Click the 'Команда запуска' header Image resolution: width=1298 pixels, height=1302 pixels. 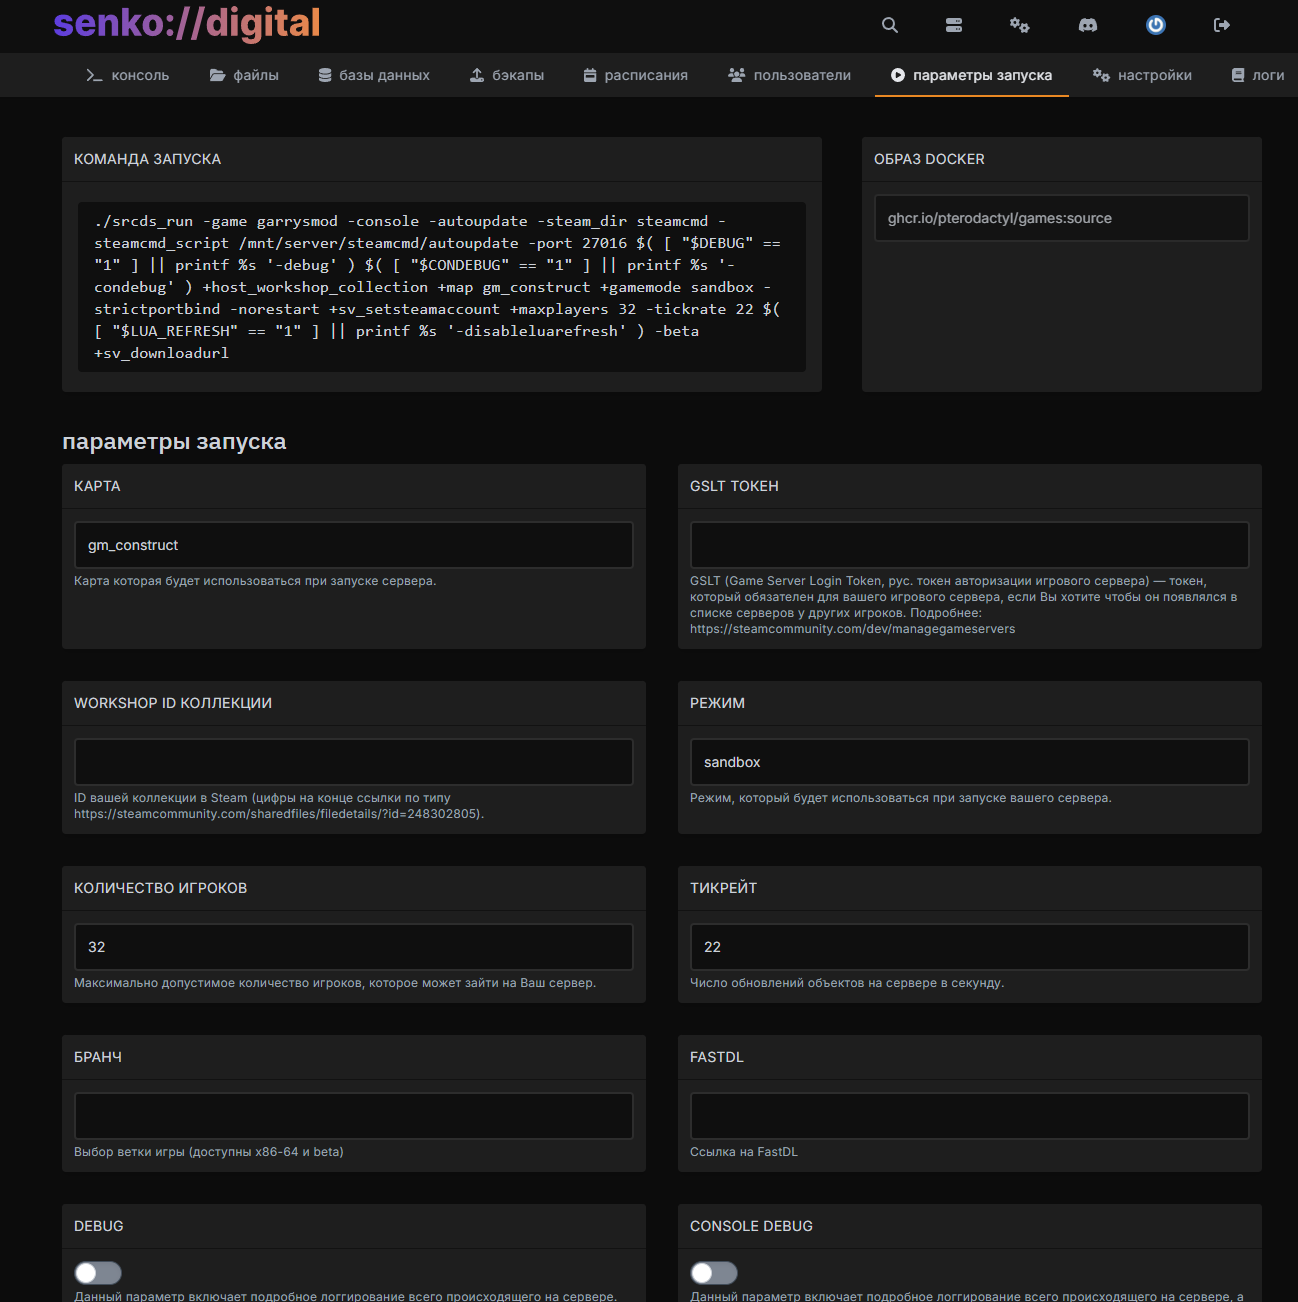pos(147,159)
